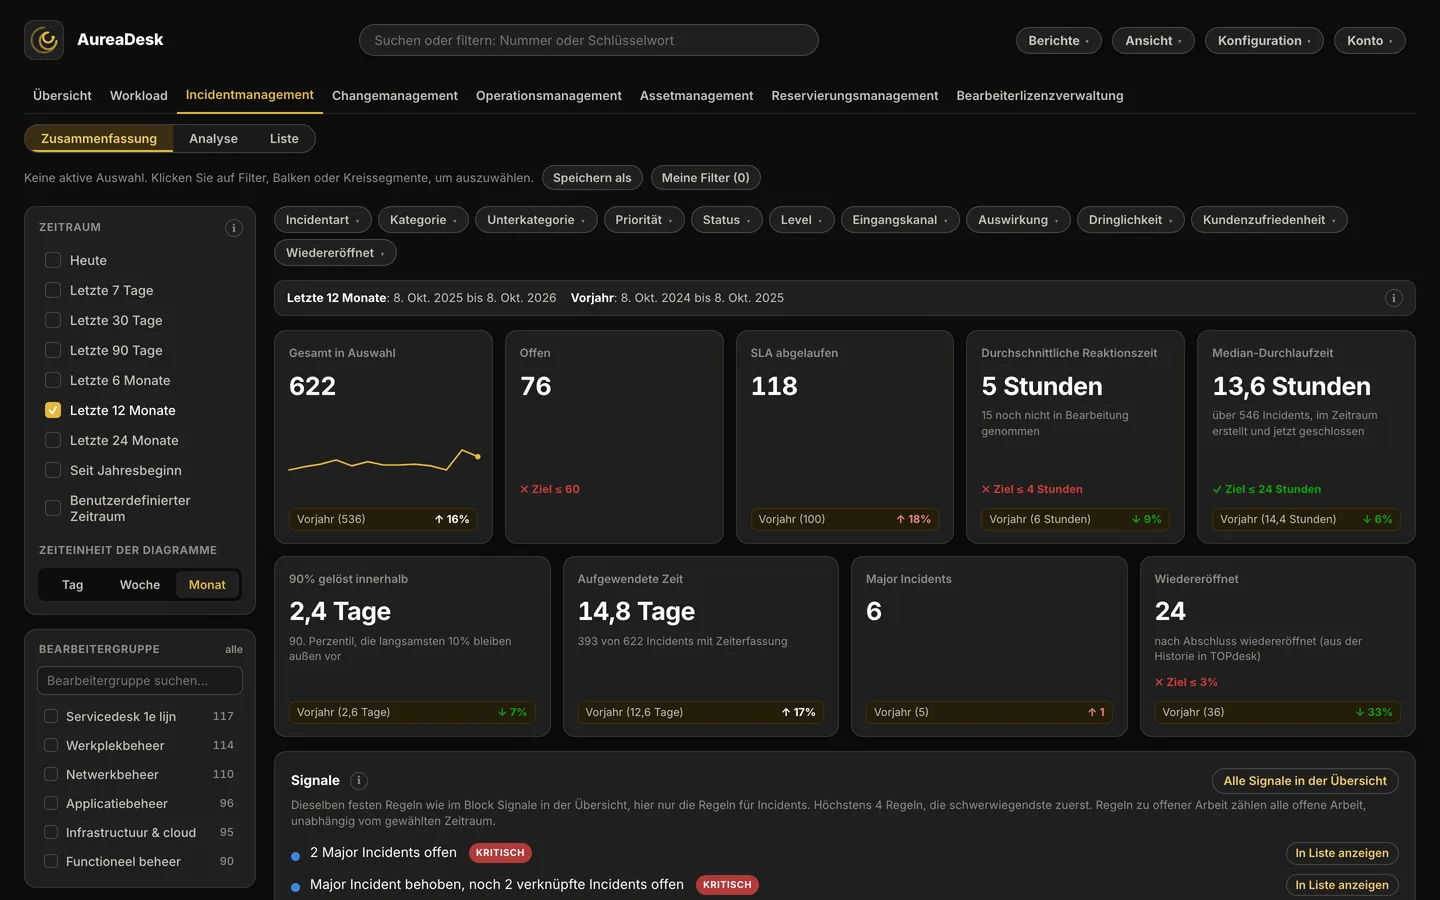1440x900 pixels.
Task: Tick the Heute checkbox
Action: [53, 260]
